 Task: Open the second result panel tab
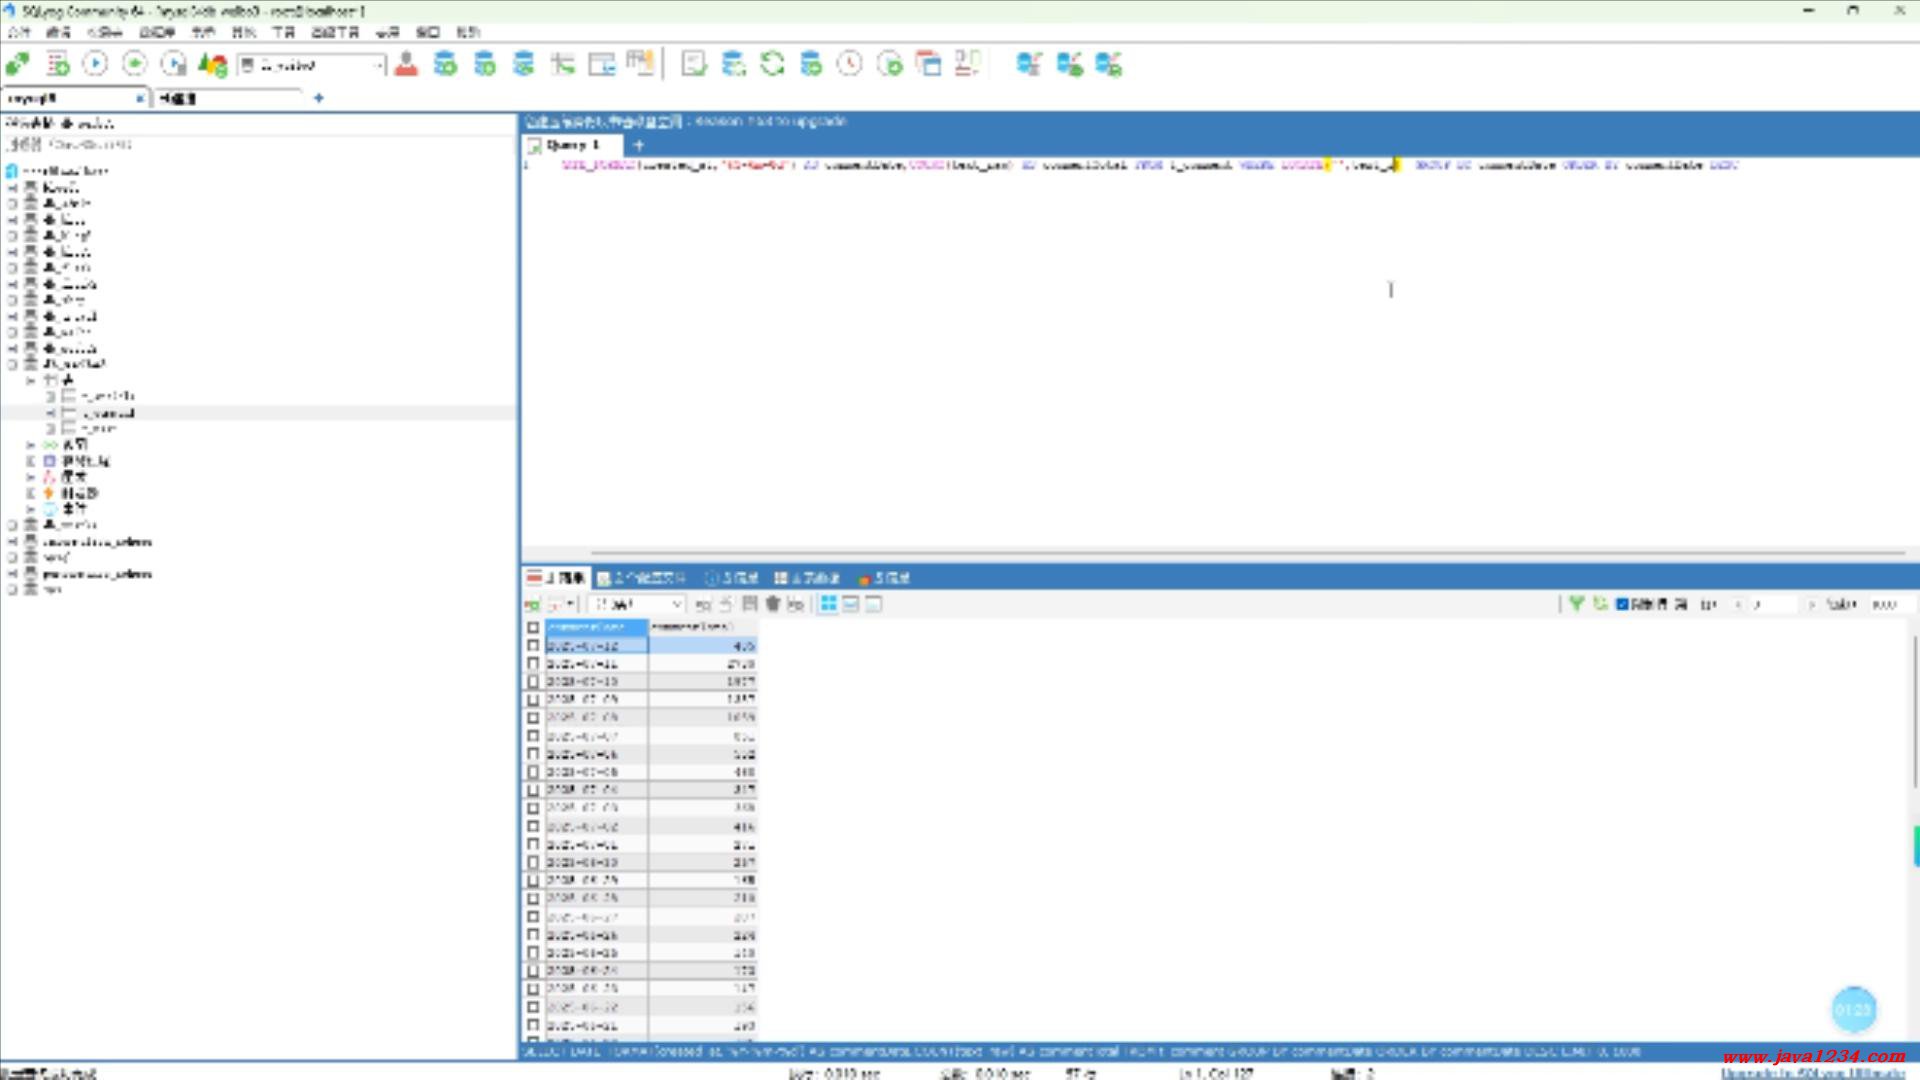[642, 578]
